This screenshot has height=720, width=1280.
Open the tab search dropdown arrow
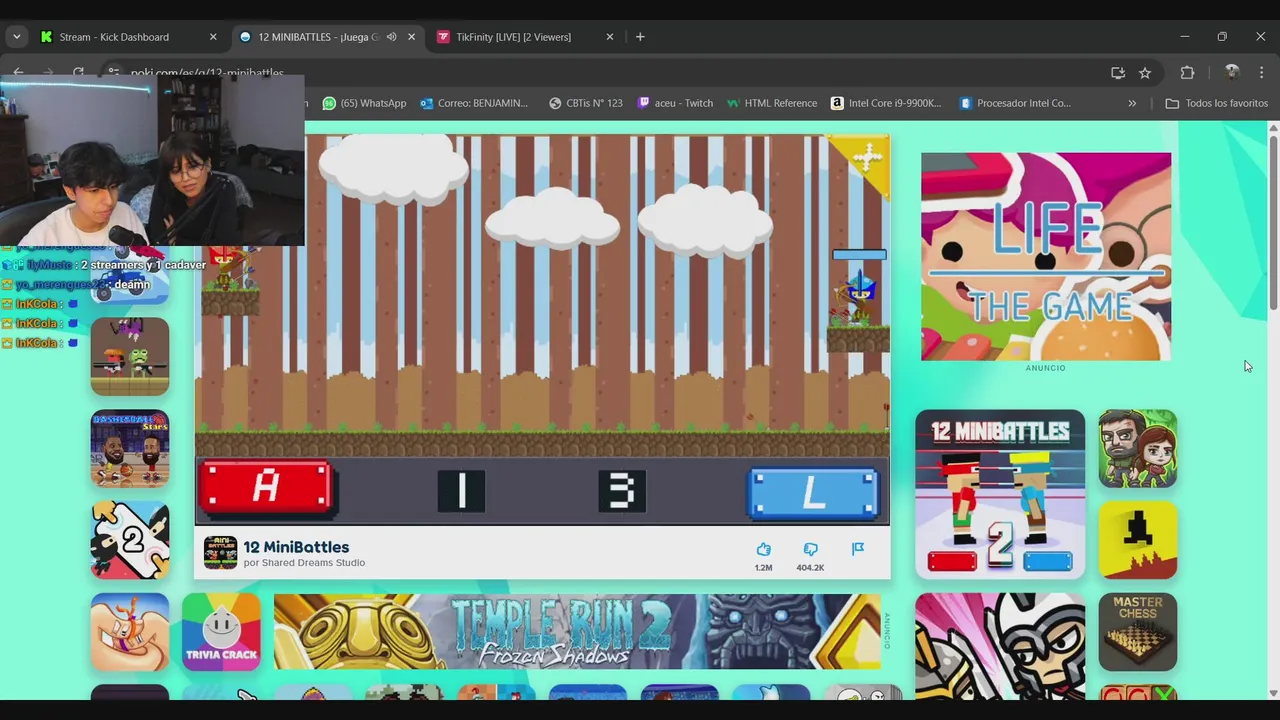pyautogui.click(x=16, y=37)
